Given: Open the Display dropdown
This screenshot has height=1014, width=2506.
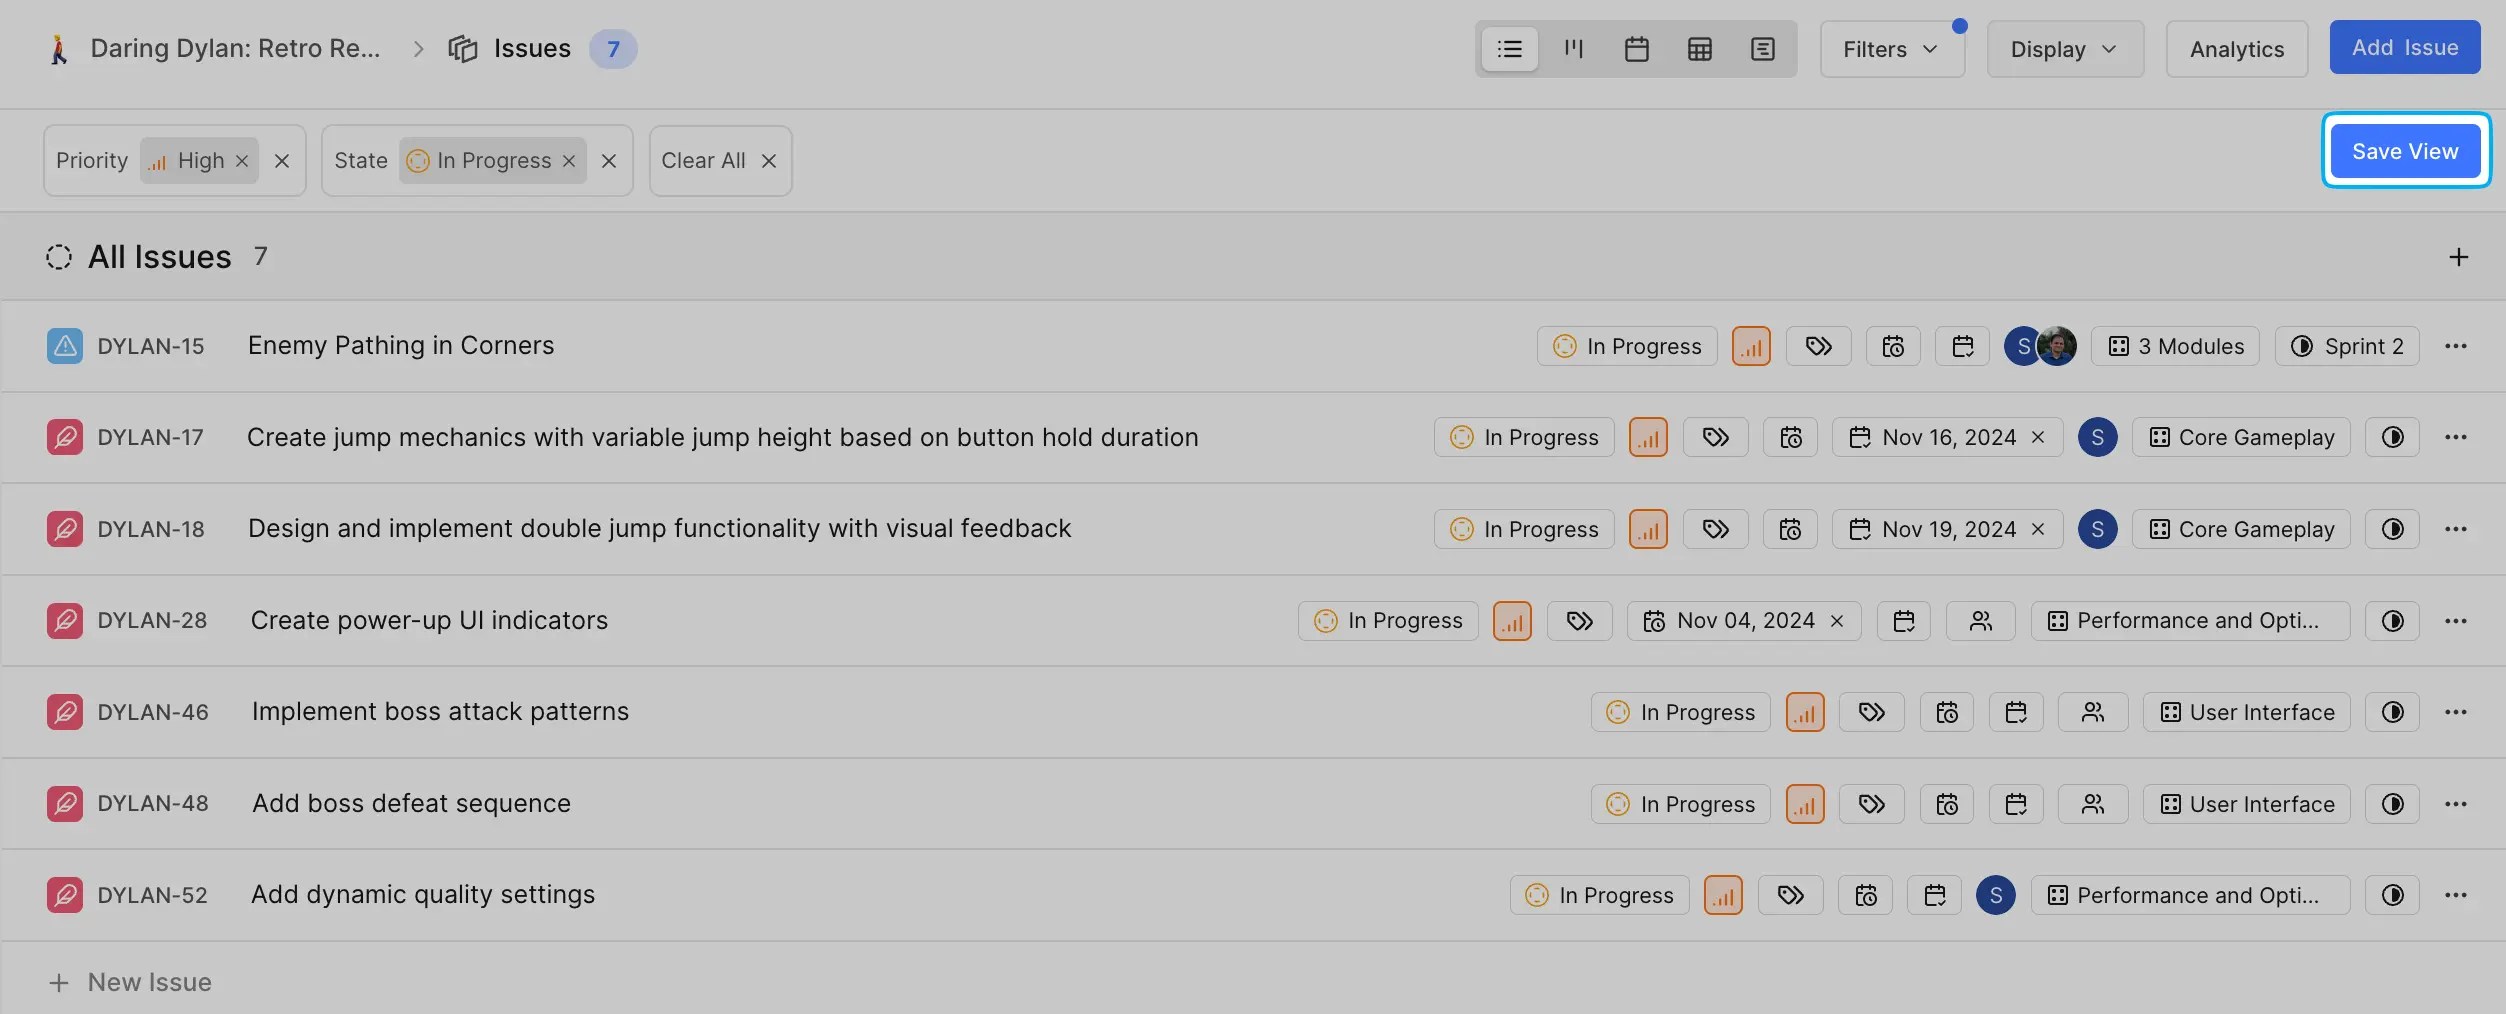Looking at the screenshot, I should click(x=2064, y=49).
